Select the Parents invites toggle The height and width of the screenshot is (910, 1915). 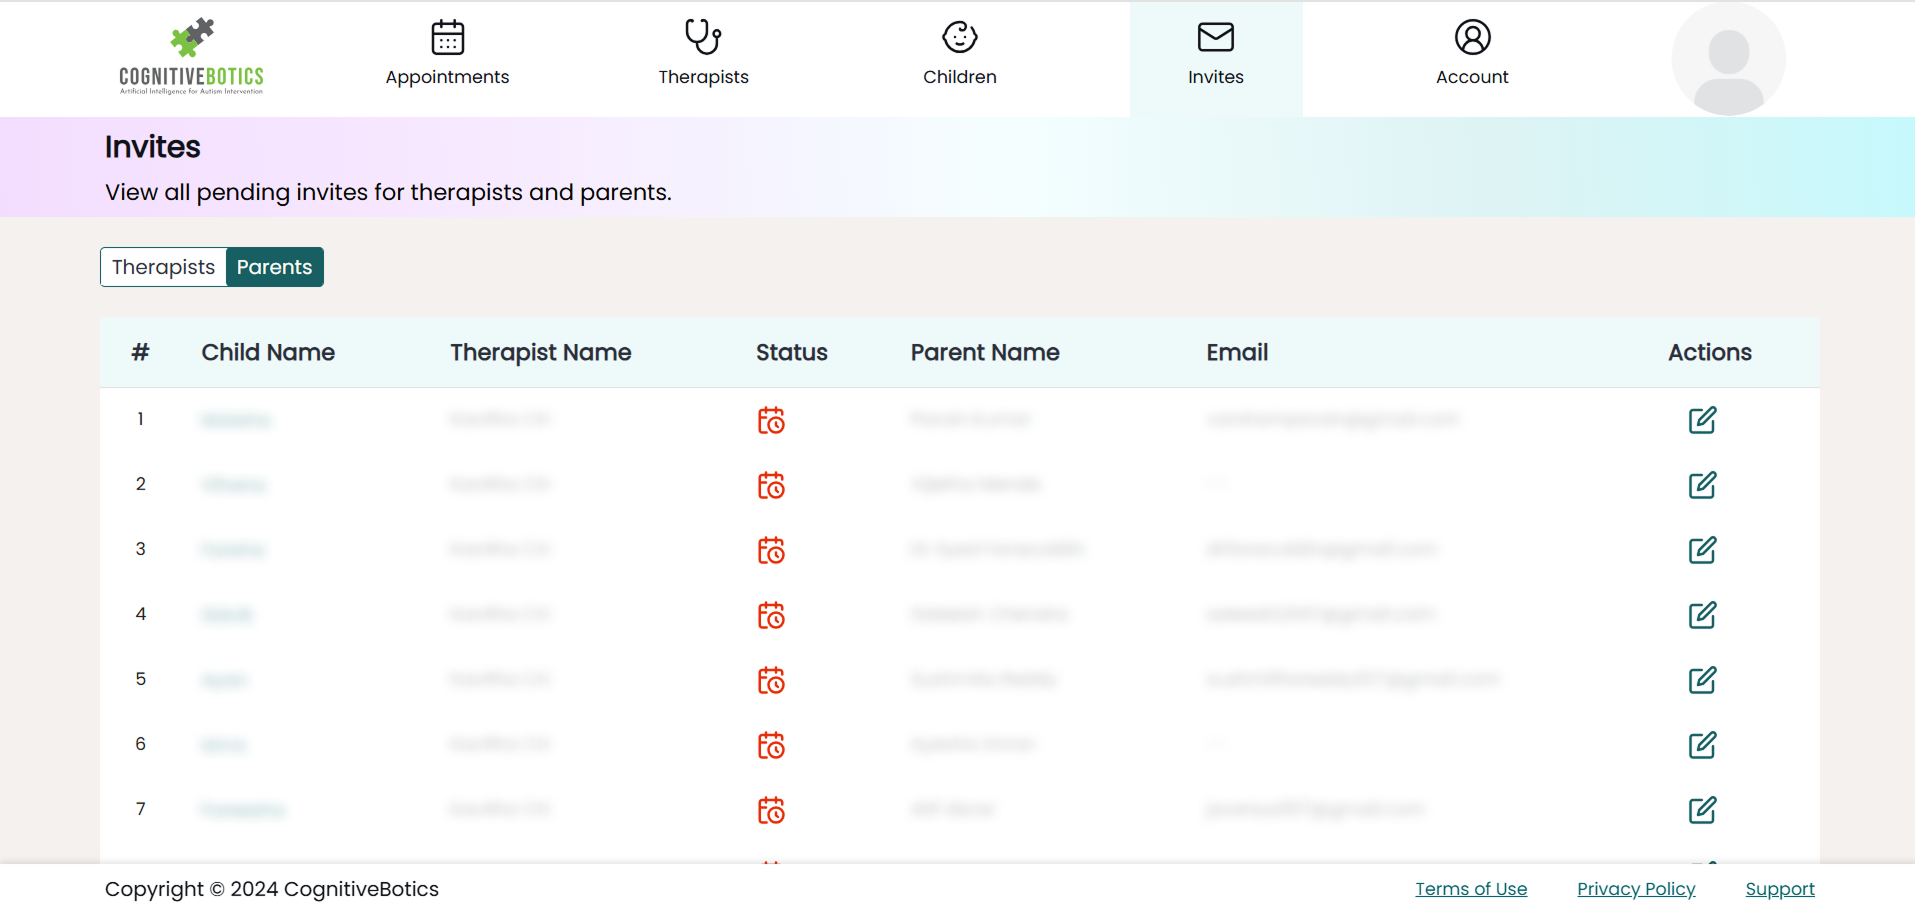274,267
